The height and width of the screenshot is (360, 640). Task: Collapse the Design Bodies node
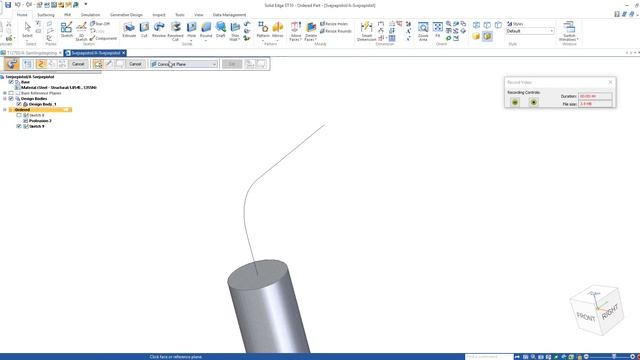pos(5,98)
